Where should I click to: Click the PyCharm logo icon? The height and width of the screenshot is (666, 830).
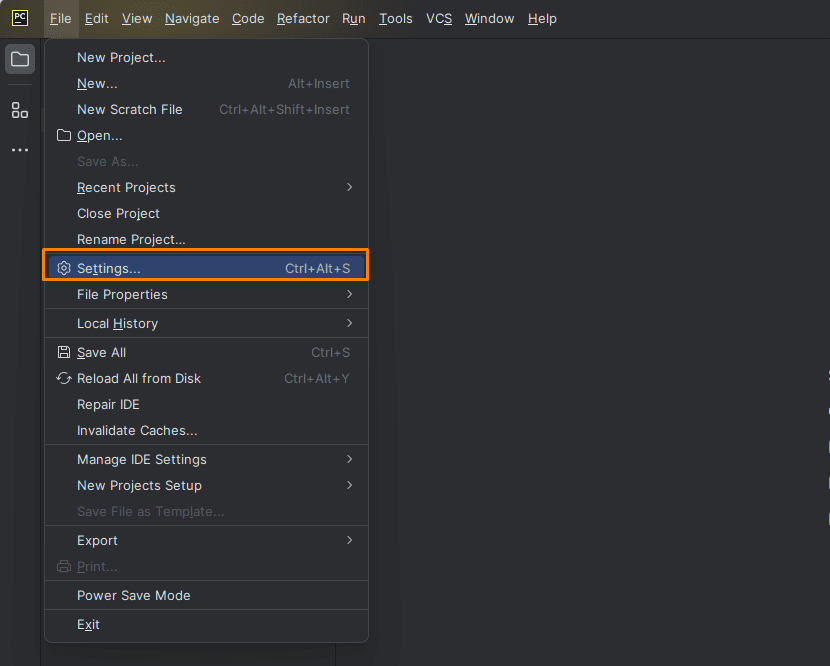pyautogui.click(x=20, y=18)
